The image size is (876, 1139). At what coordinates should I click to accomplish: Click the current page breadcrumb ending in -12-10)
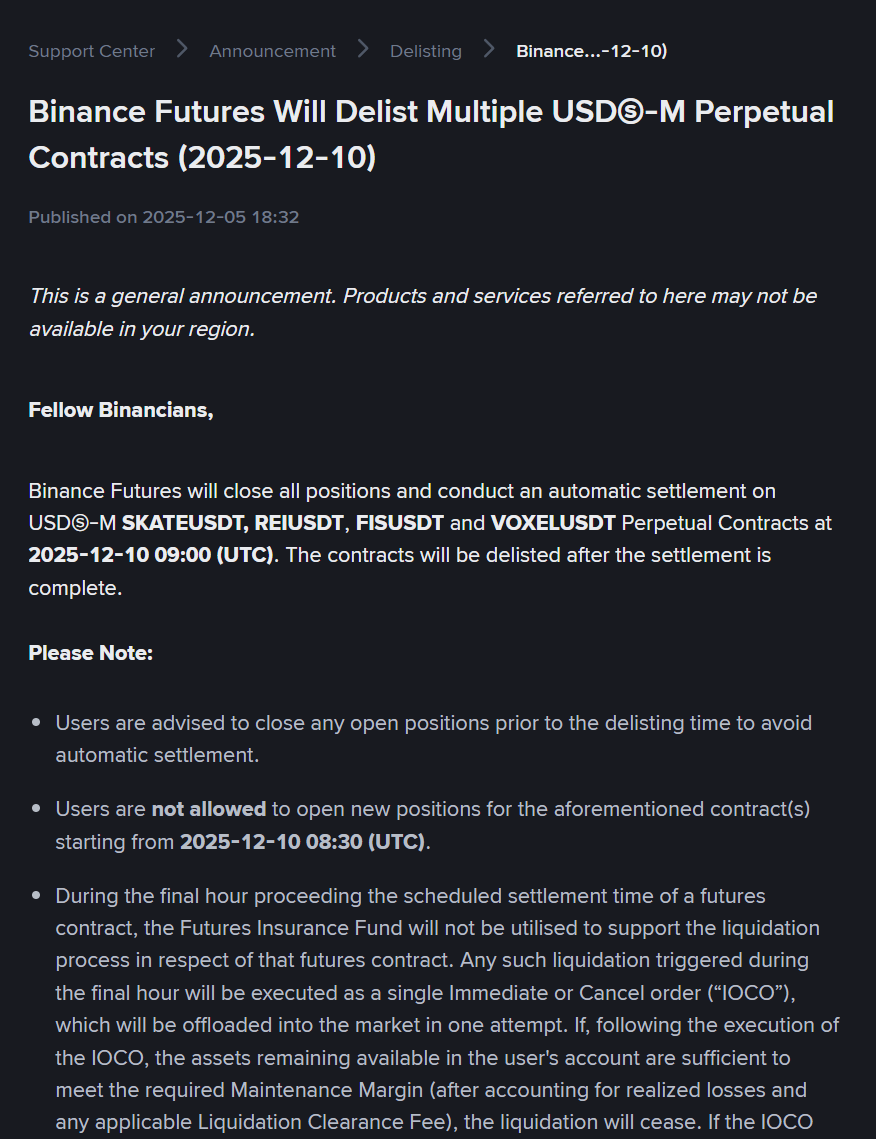pyautogui.click(x=591, y=51)
